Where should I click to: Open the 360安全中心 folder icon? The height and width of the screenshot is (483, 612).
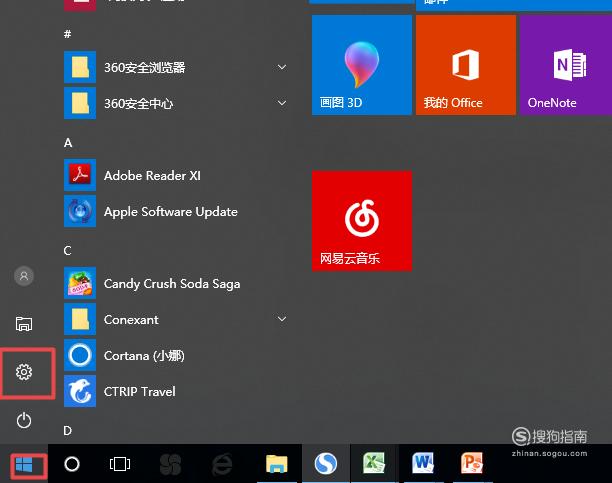80,103
